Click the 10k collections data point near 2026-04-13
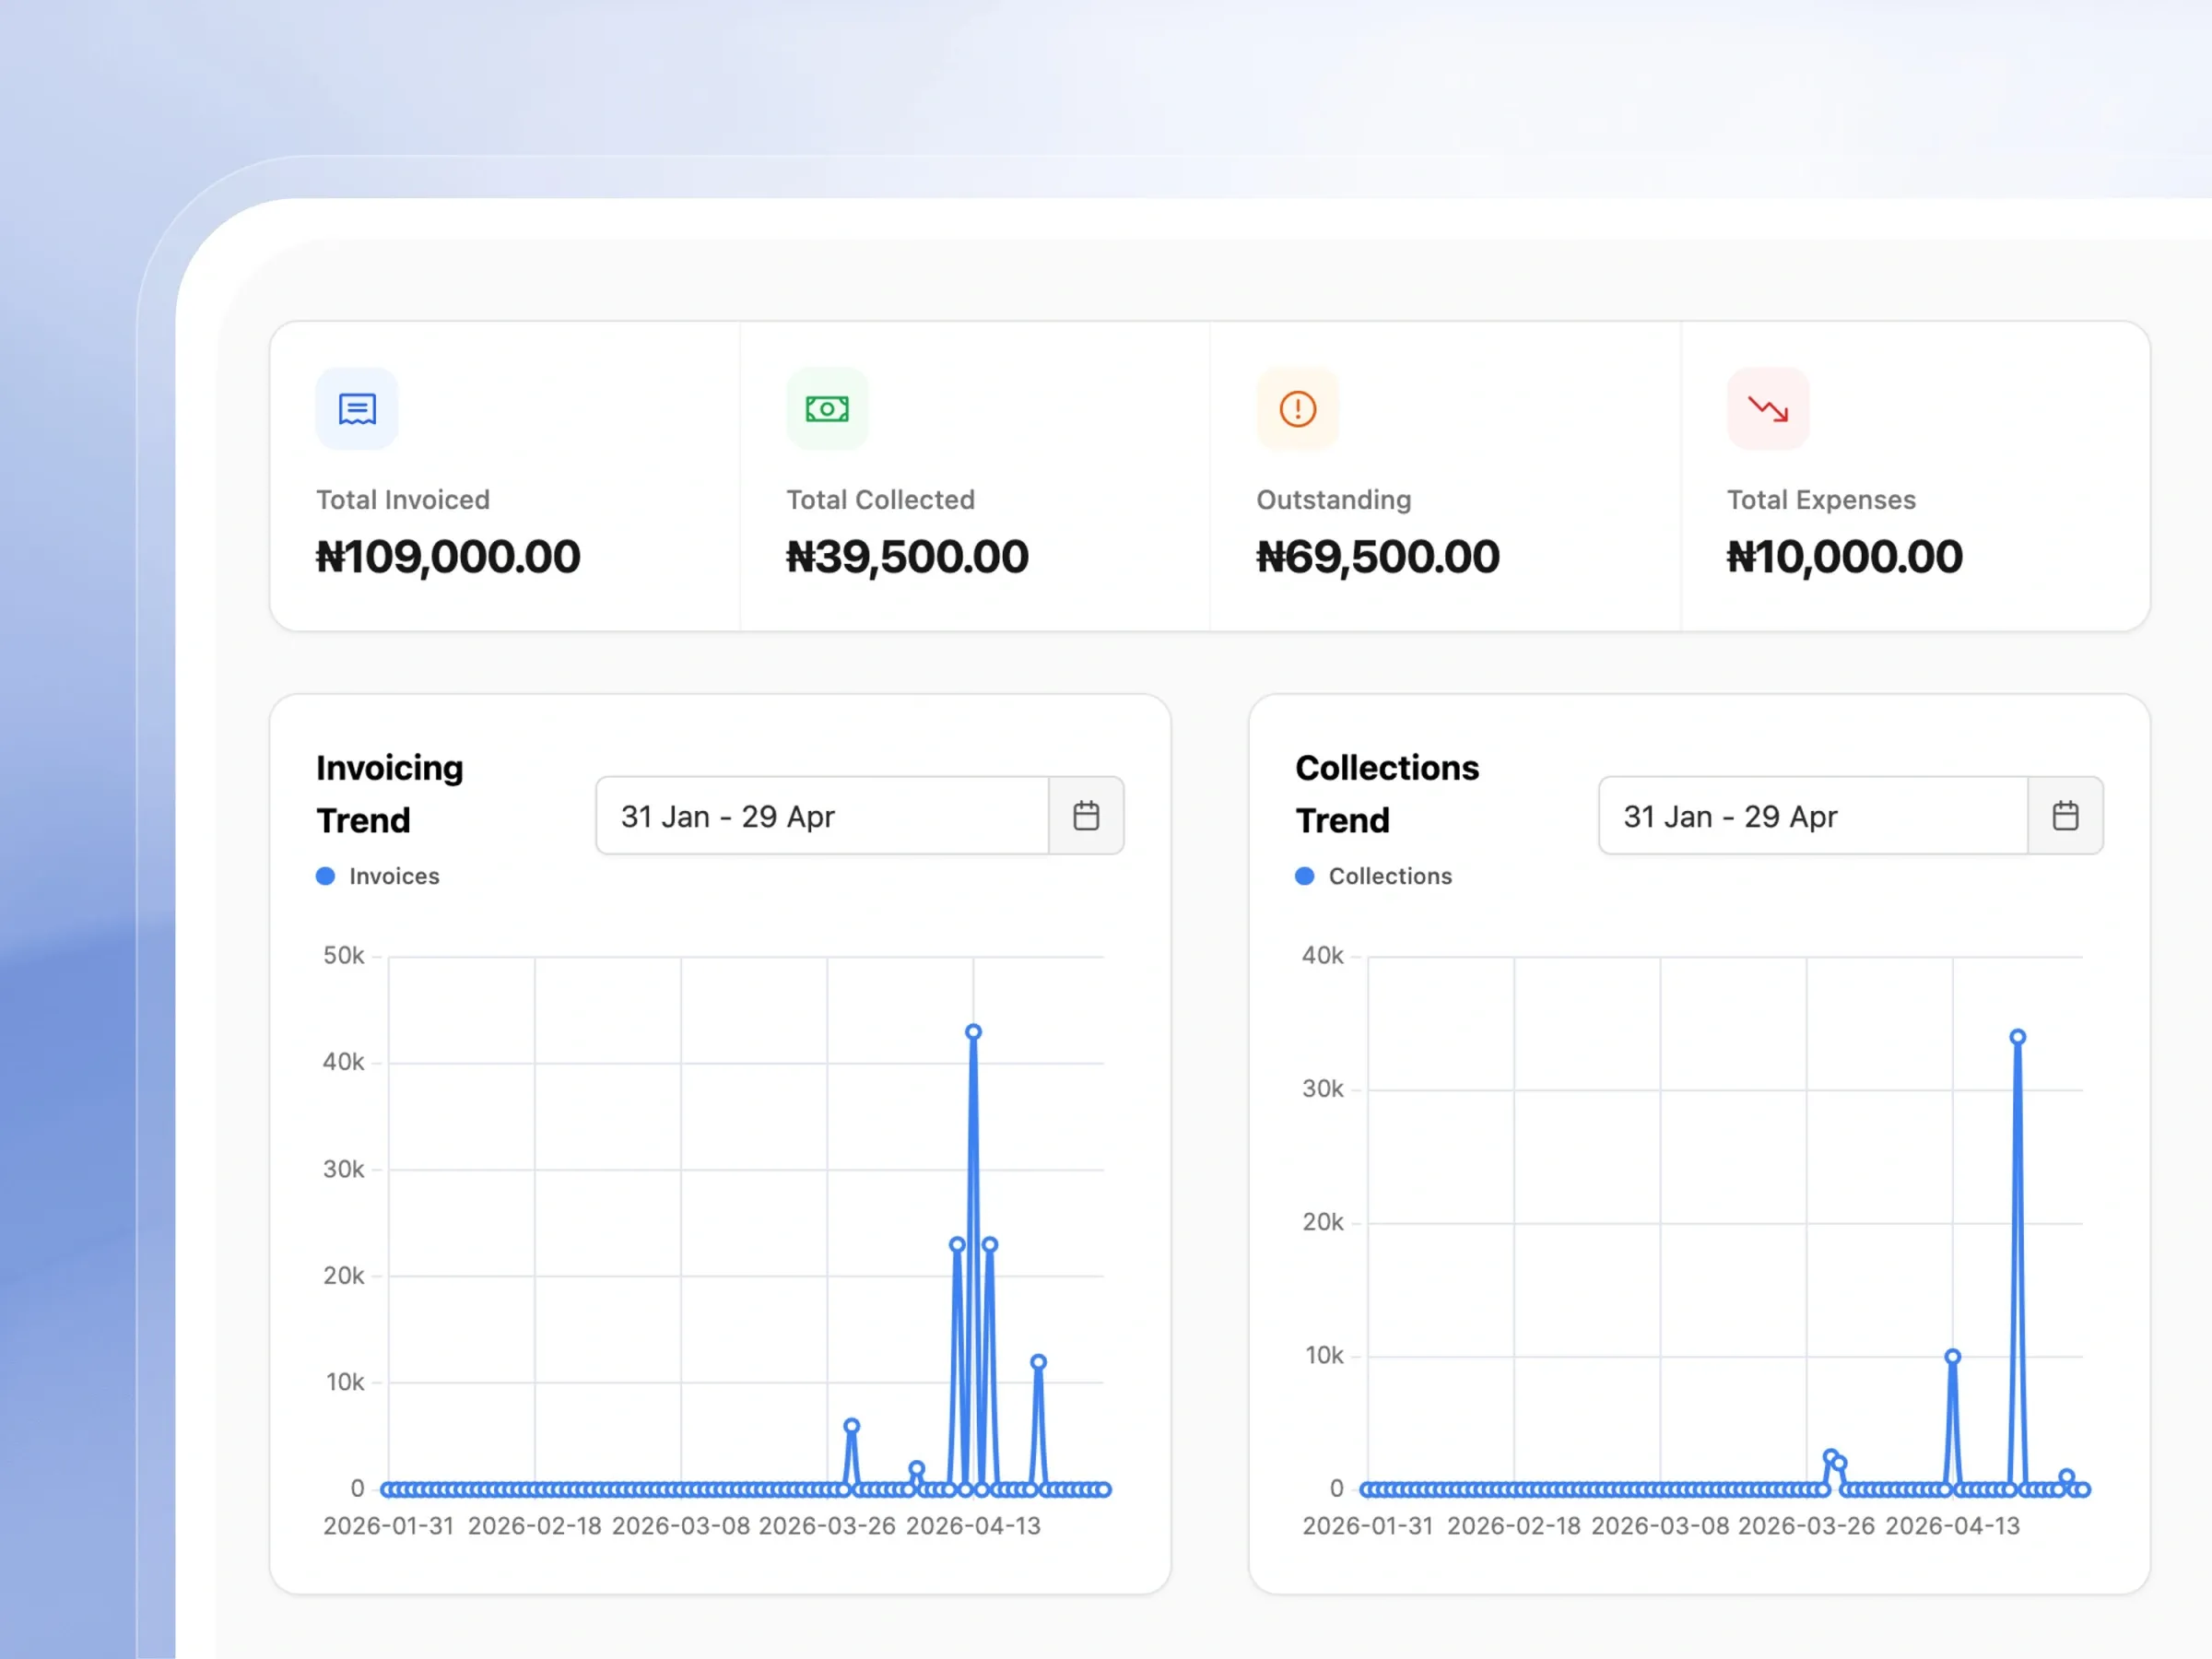Screen dimensions: 2212x1659 [1952, 1357]
